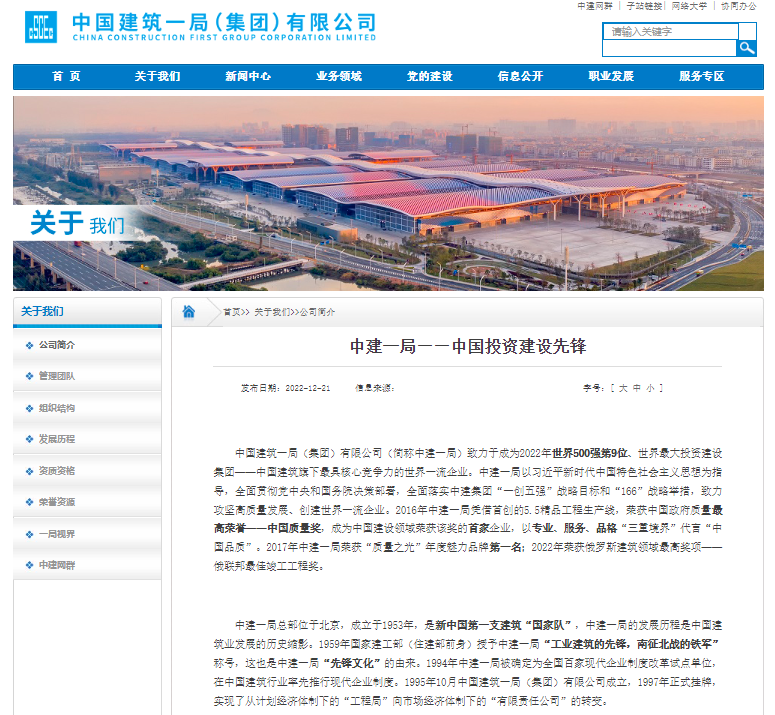Select 一局视界 in the sidebar

click(x=57, y=534)
